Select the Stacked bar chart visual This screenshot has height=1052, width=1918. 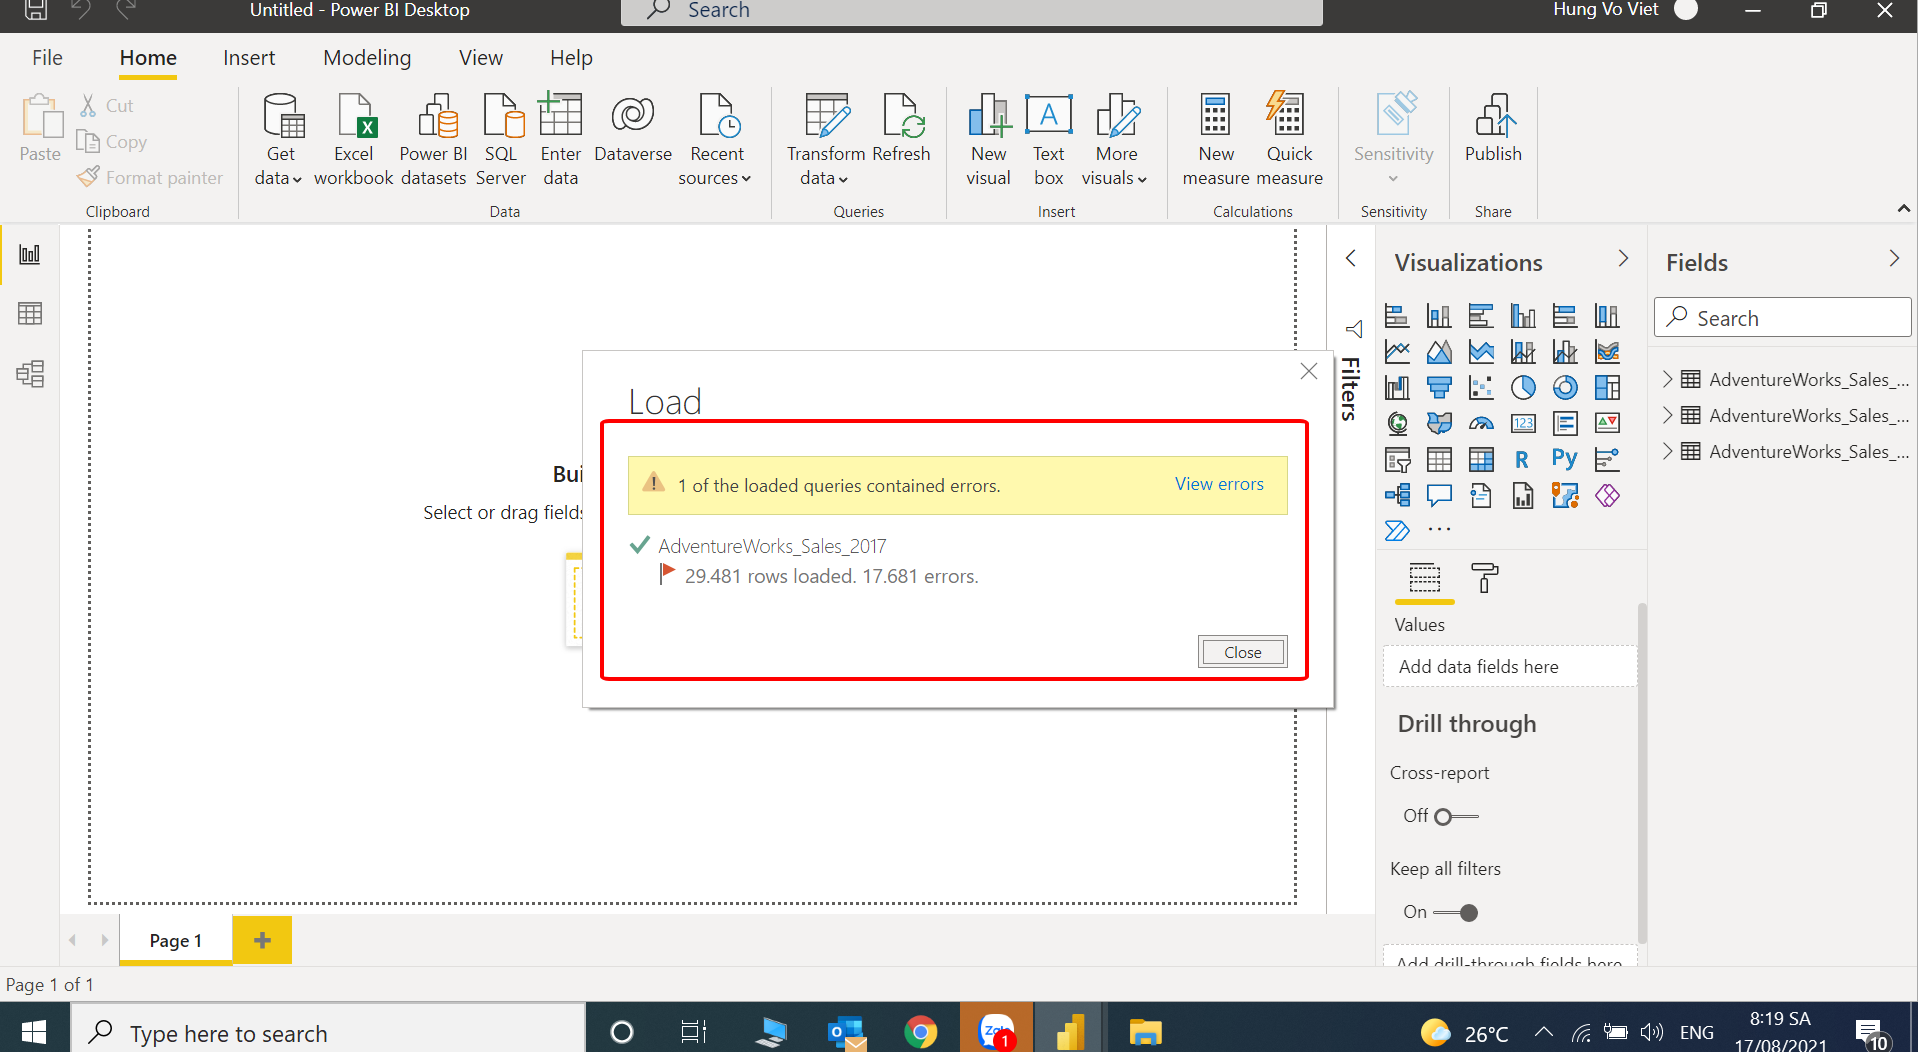[x=1397, y=316]
